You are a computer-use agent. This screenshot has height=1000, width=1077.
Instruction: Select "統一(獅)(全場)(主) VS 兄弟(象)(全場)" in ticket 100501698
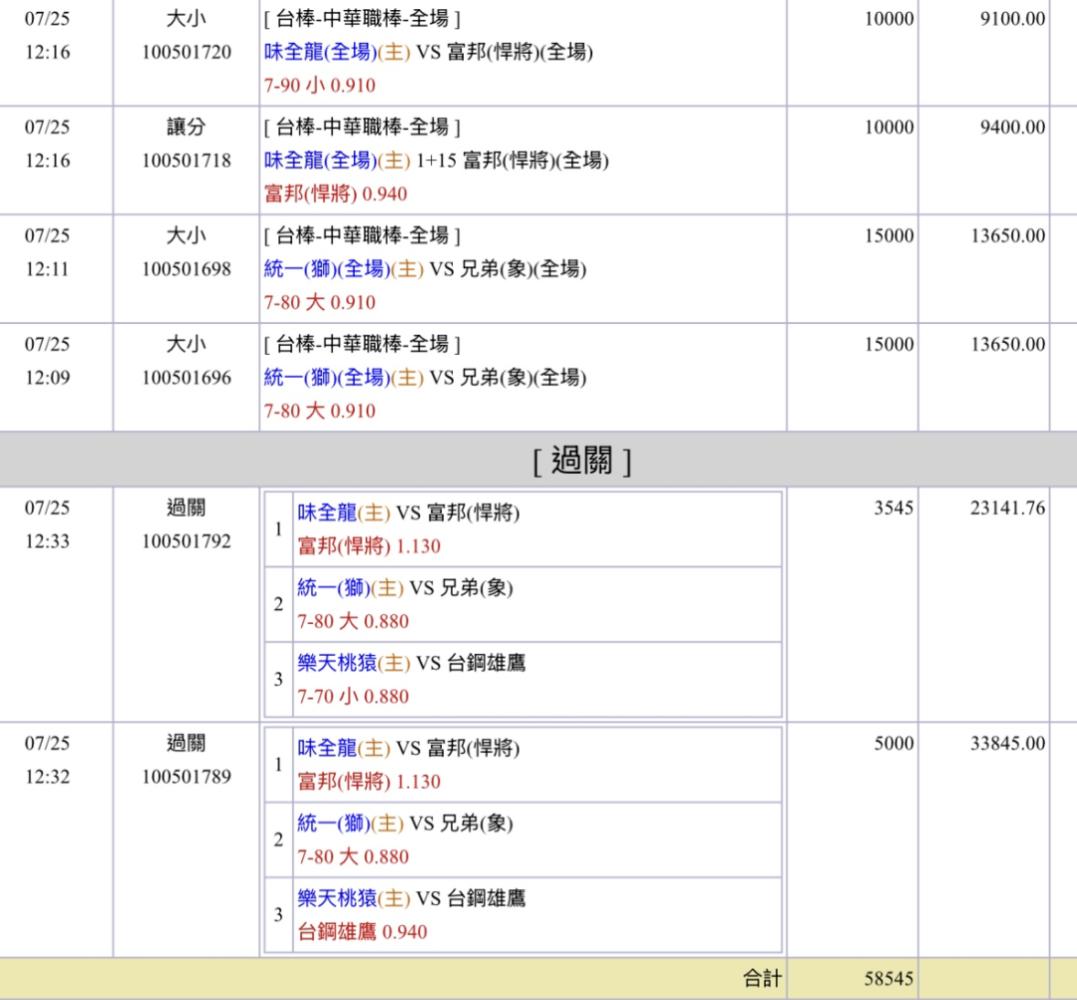[425, 269]
